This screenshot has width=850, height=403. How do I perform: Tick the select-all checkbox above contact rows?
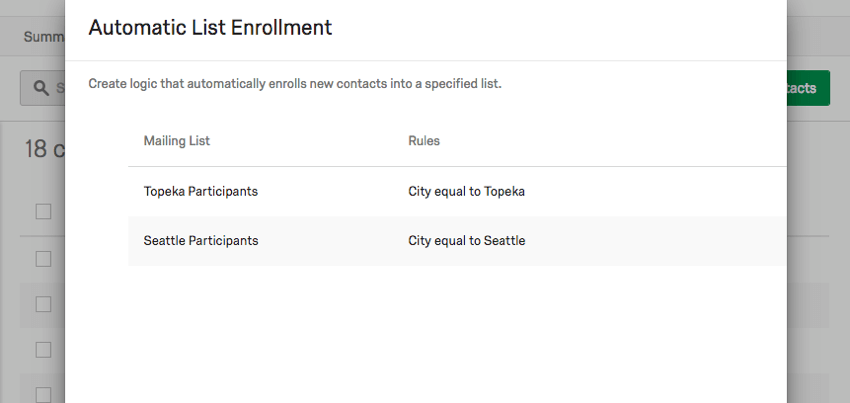(43, 212)
